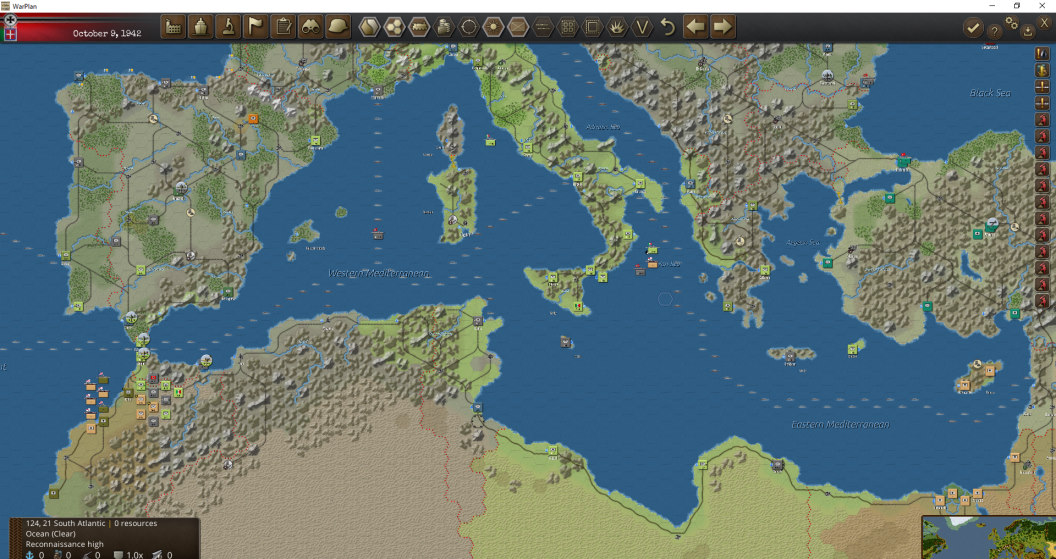
Task: Click the German iron cross emblem
Action: pyautogui.click(x=10, y=20)
